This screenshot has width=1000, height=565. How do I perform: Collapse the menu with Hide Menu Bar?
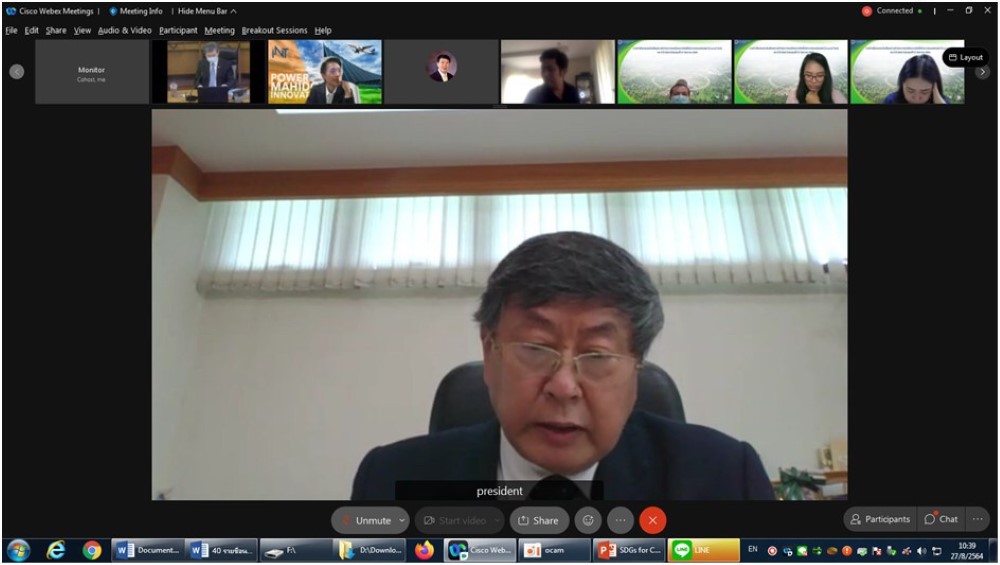click(x=207, y=11)
